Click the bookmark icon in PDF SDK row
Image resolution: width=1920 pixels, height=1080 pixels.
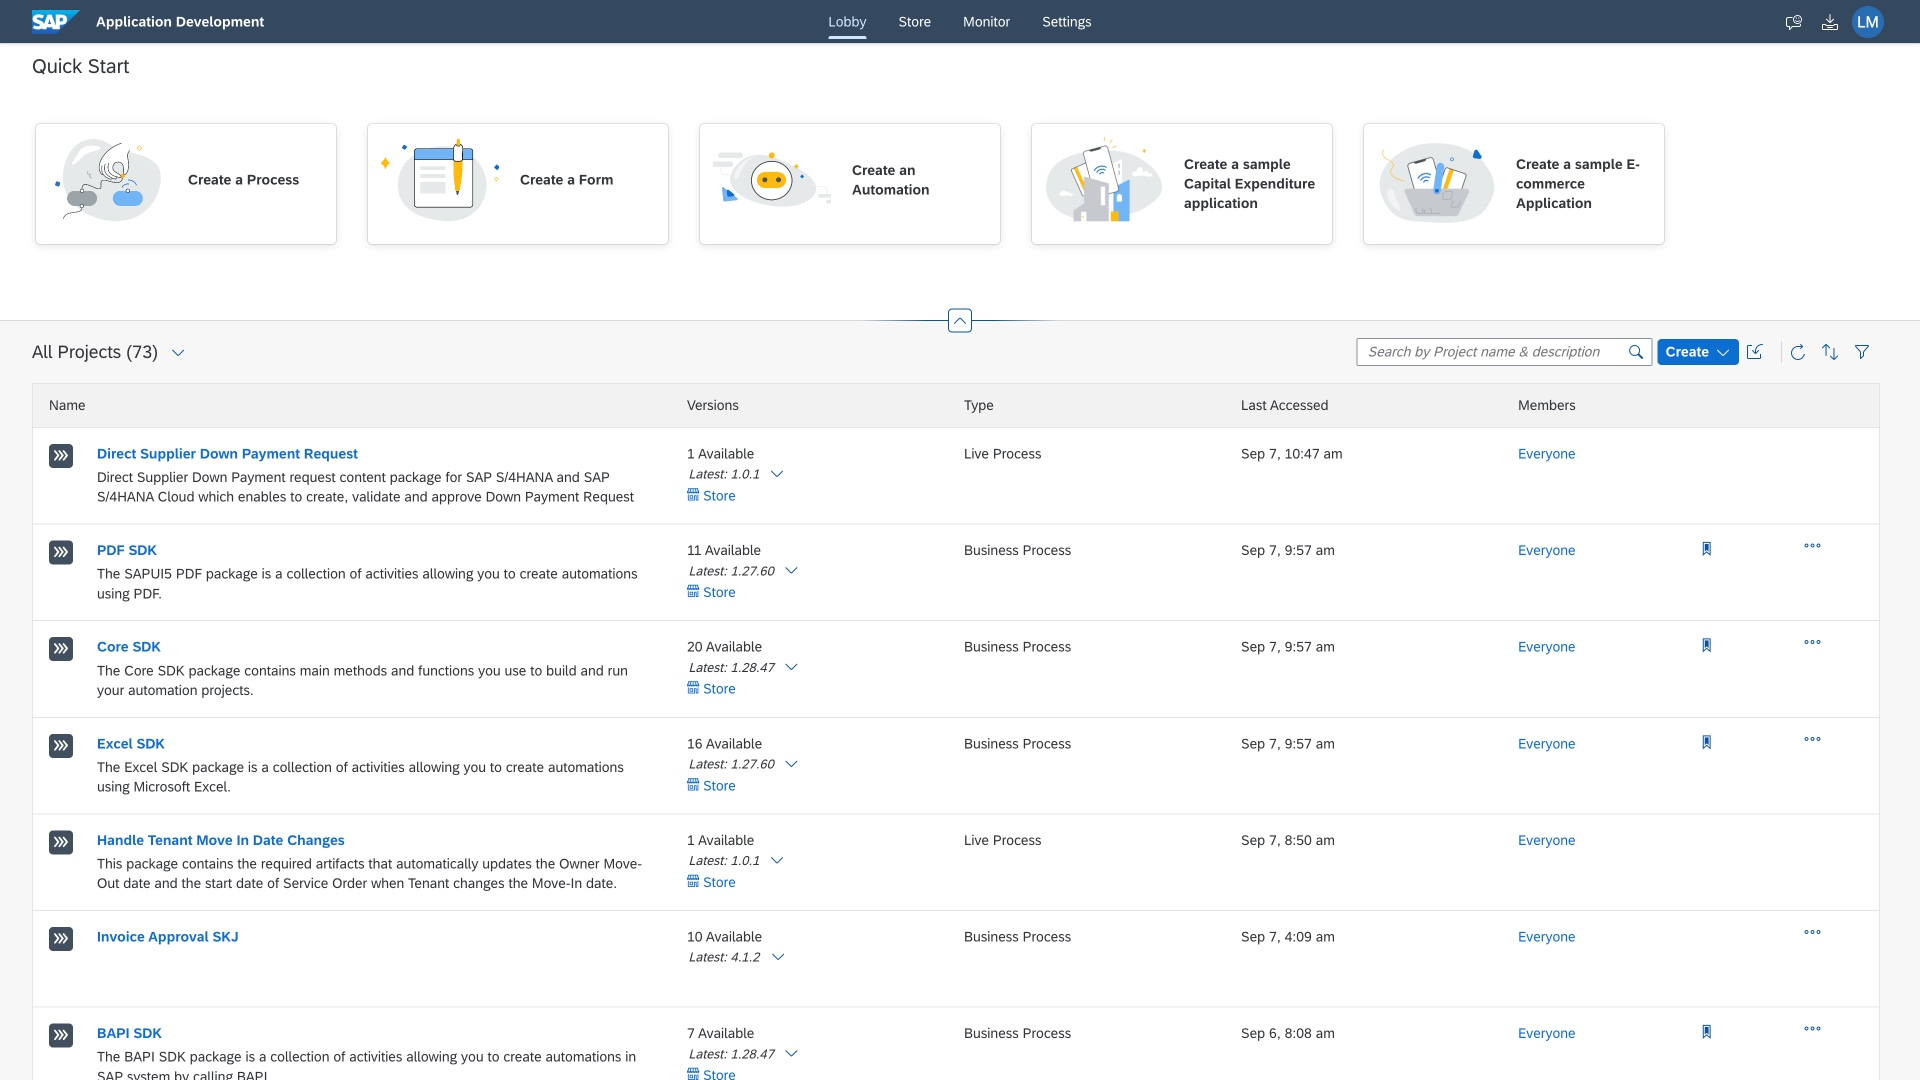point(1707,549)
